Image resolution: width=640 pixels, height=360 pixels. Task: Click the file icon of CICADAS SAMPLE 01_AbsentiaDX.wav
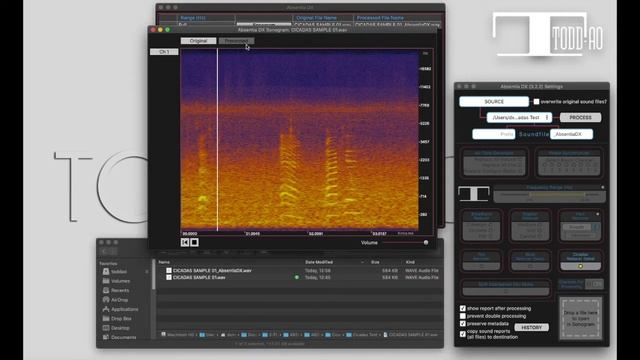coord(169,270)
